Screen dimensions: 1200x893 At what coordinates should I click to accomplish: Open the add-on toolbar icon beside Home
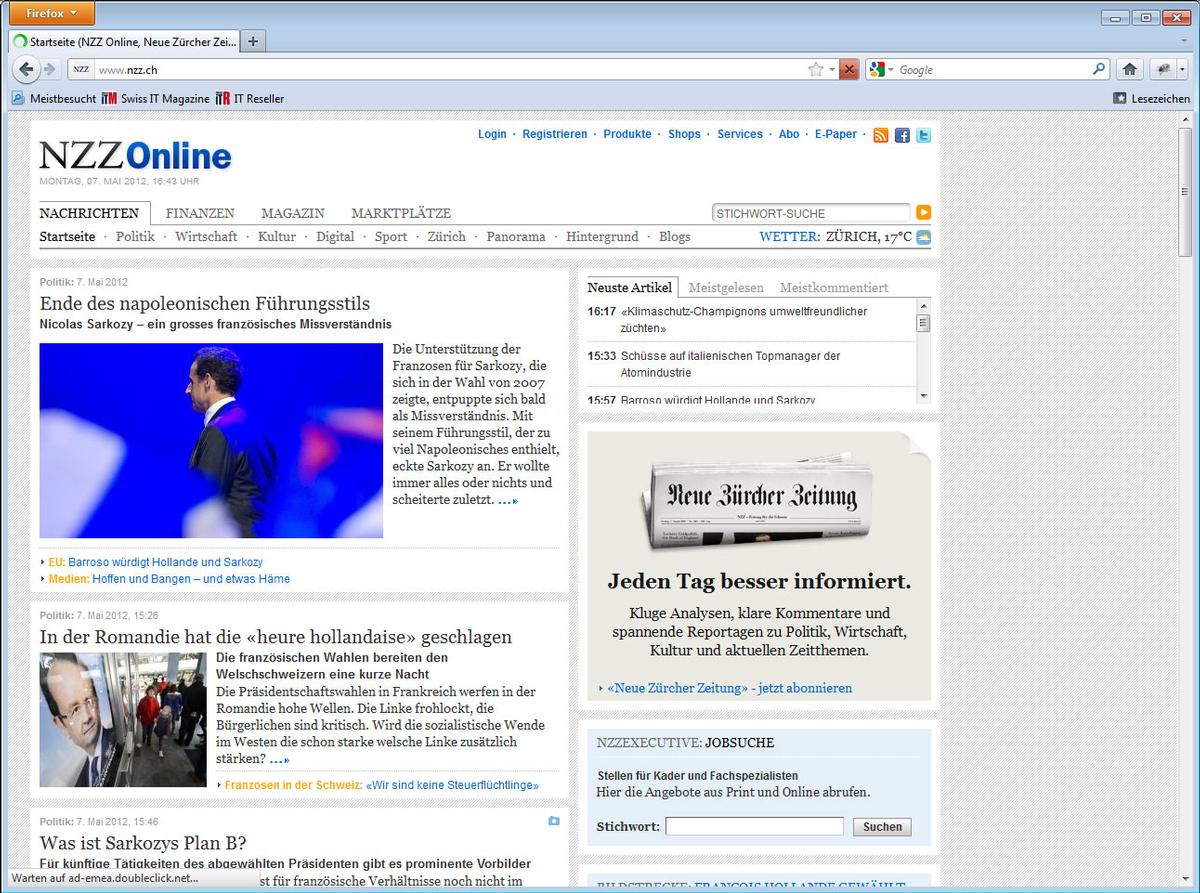[x=1163, y=69]
